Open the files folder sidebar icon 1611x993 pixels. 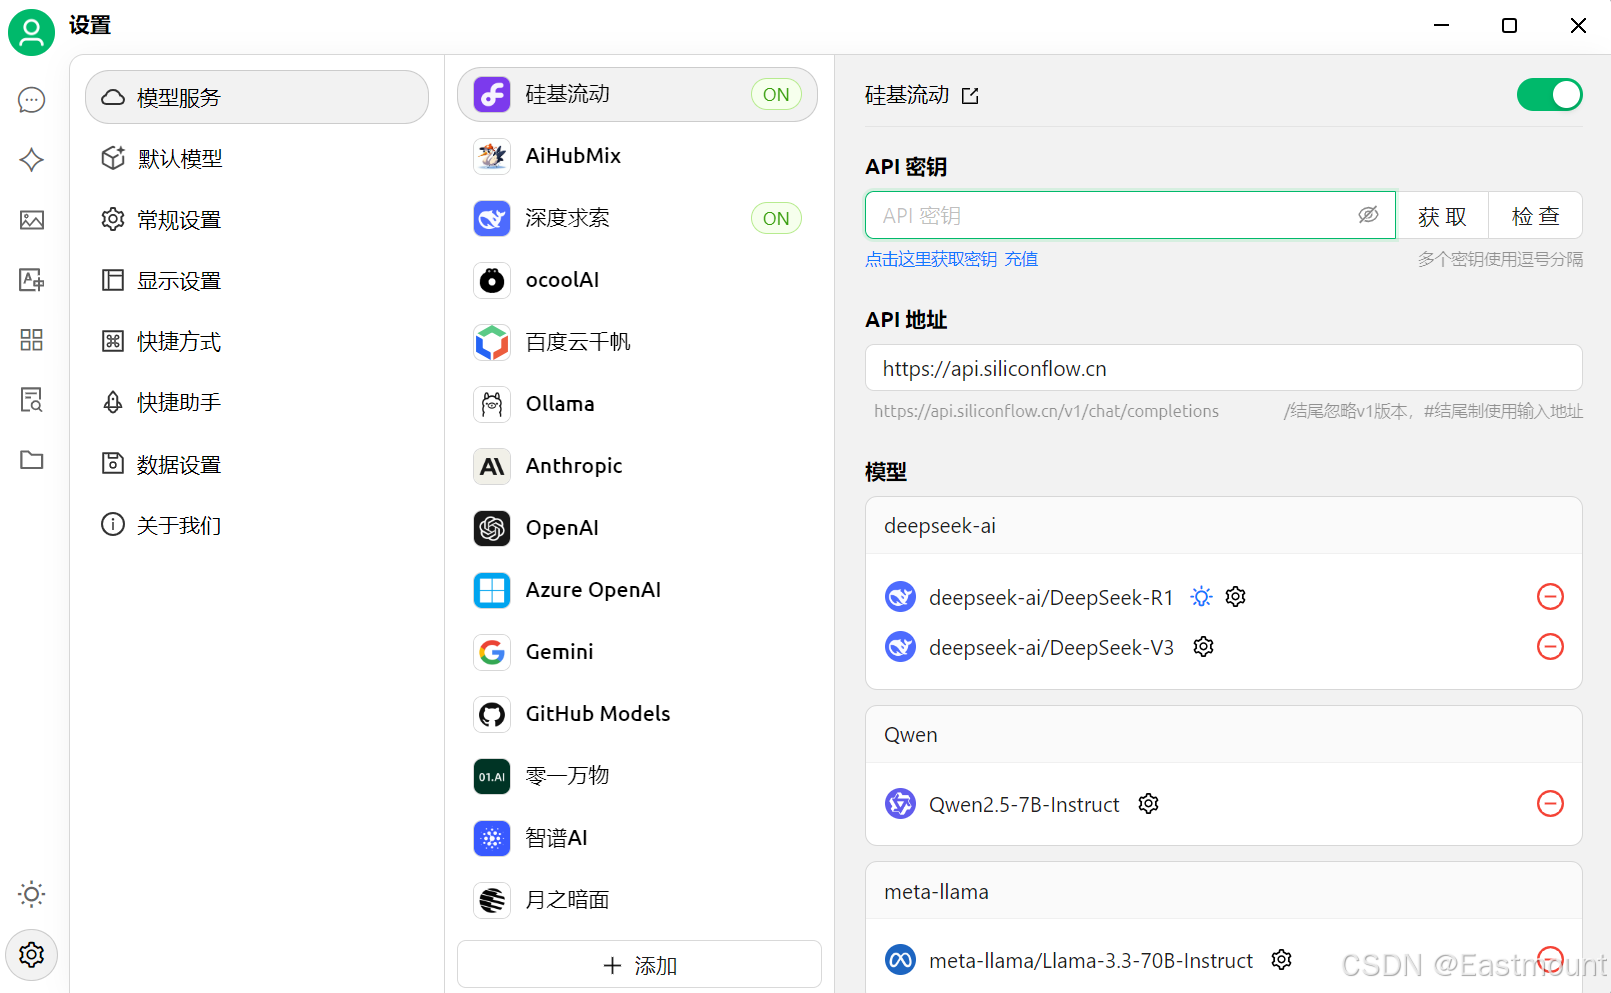[x=32, y=460]
